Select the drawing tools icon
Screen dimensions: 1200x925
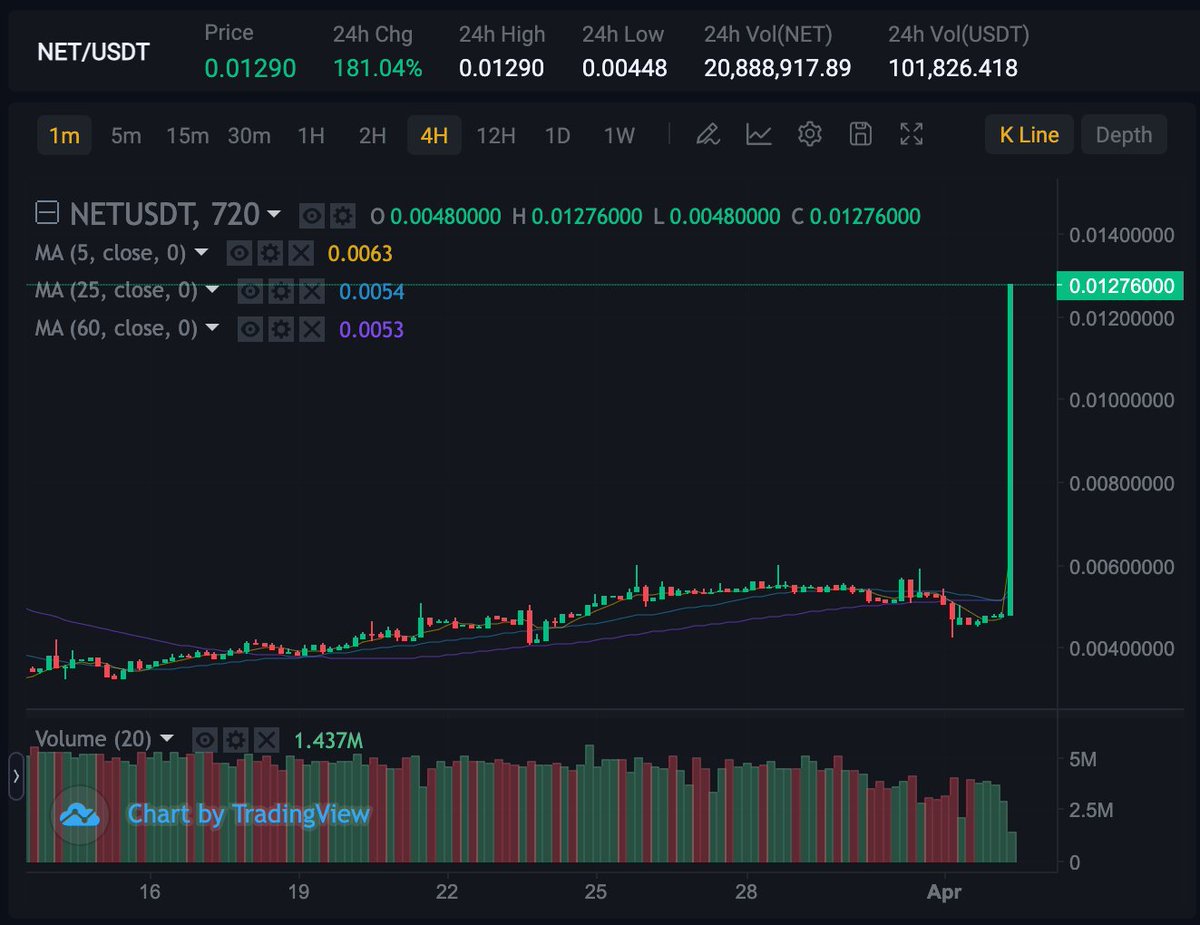pyautogui.click(x=708, y=135)
